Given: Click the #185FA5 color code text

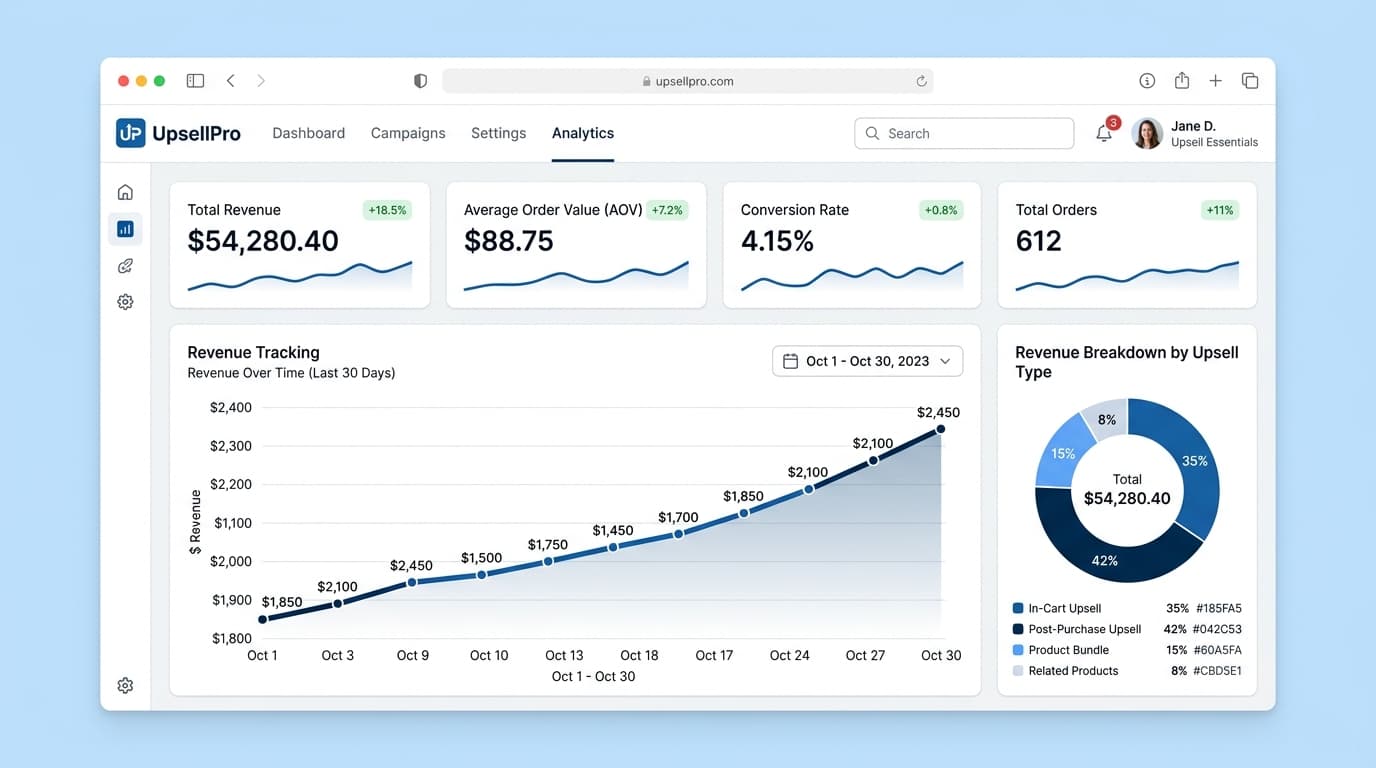Looking at the screenshot, I should coord(1217,608).
